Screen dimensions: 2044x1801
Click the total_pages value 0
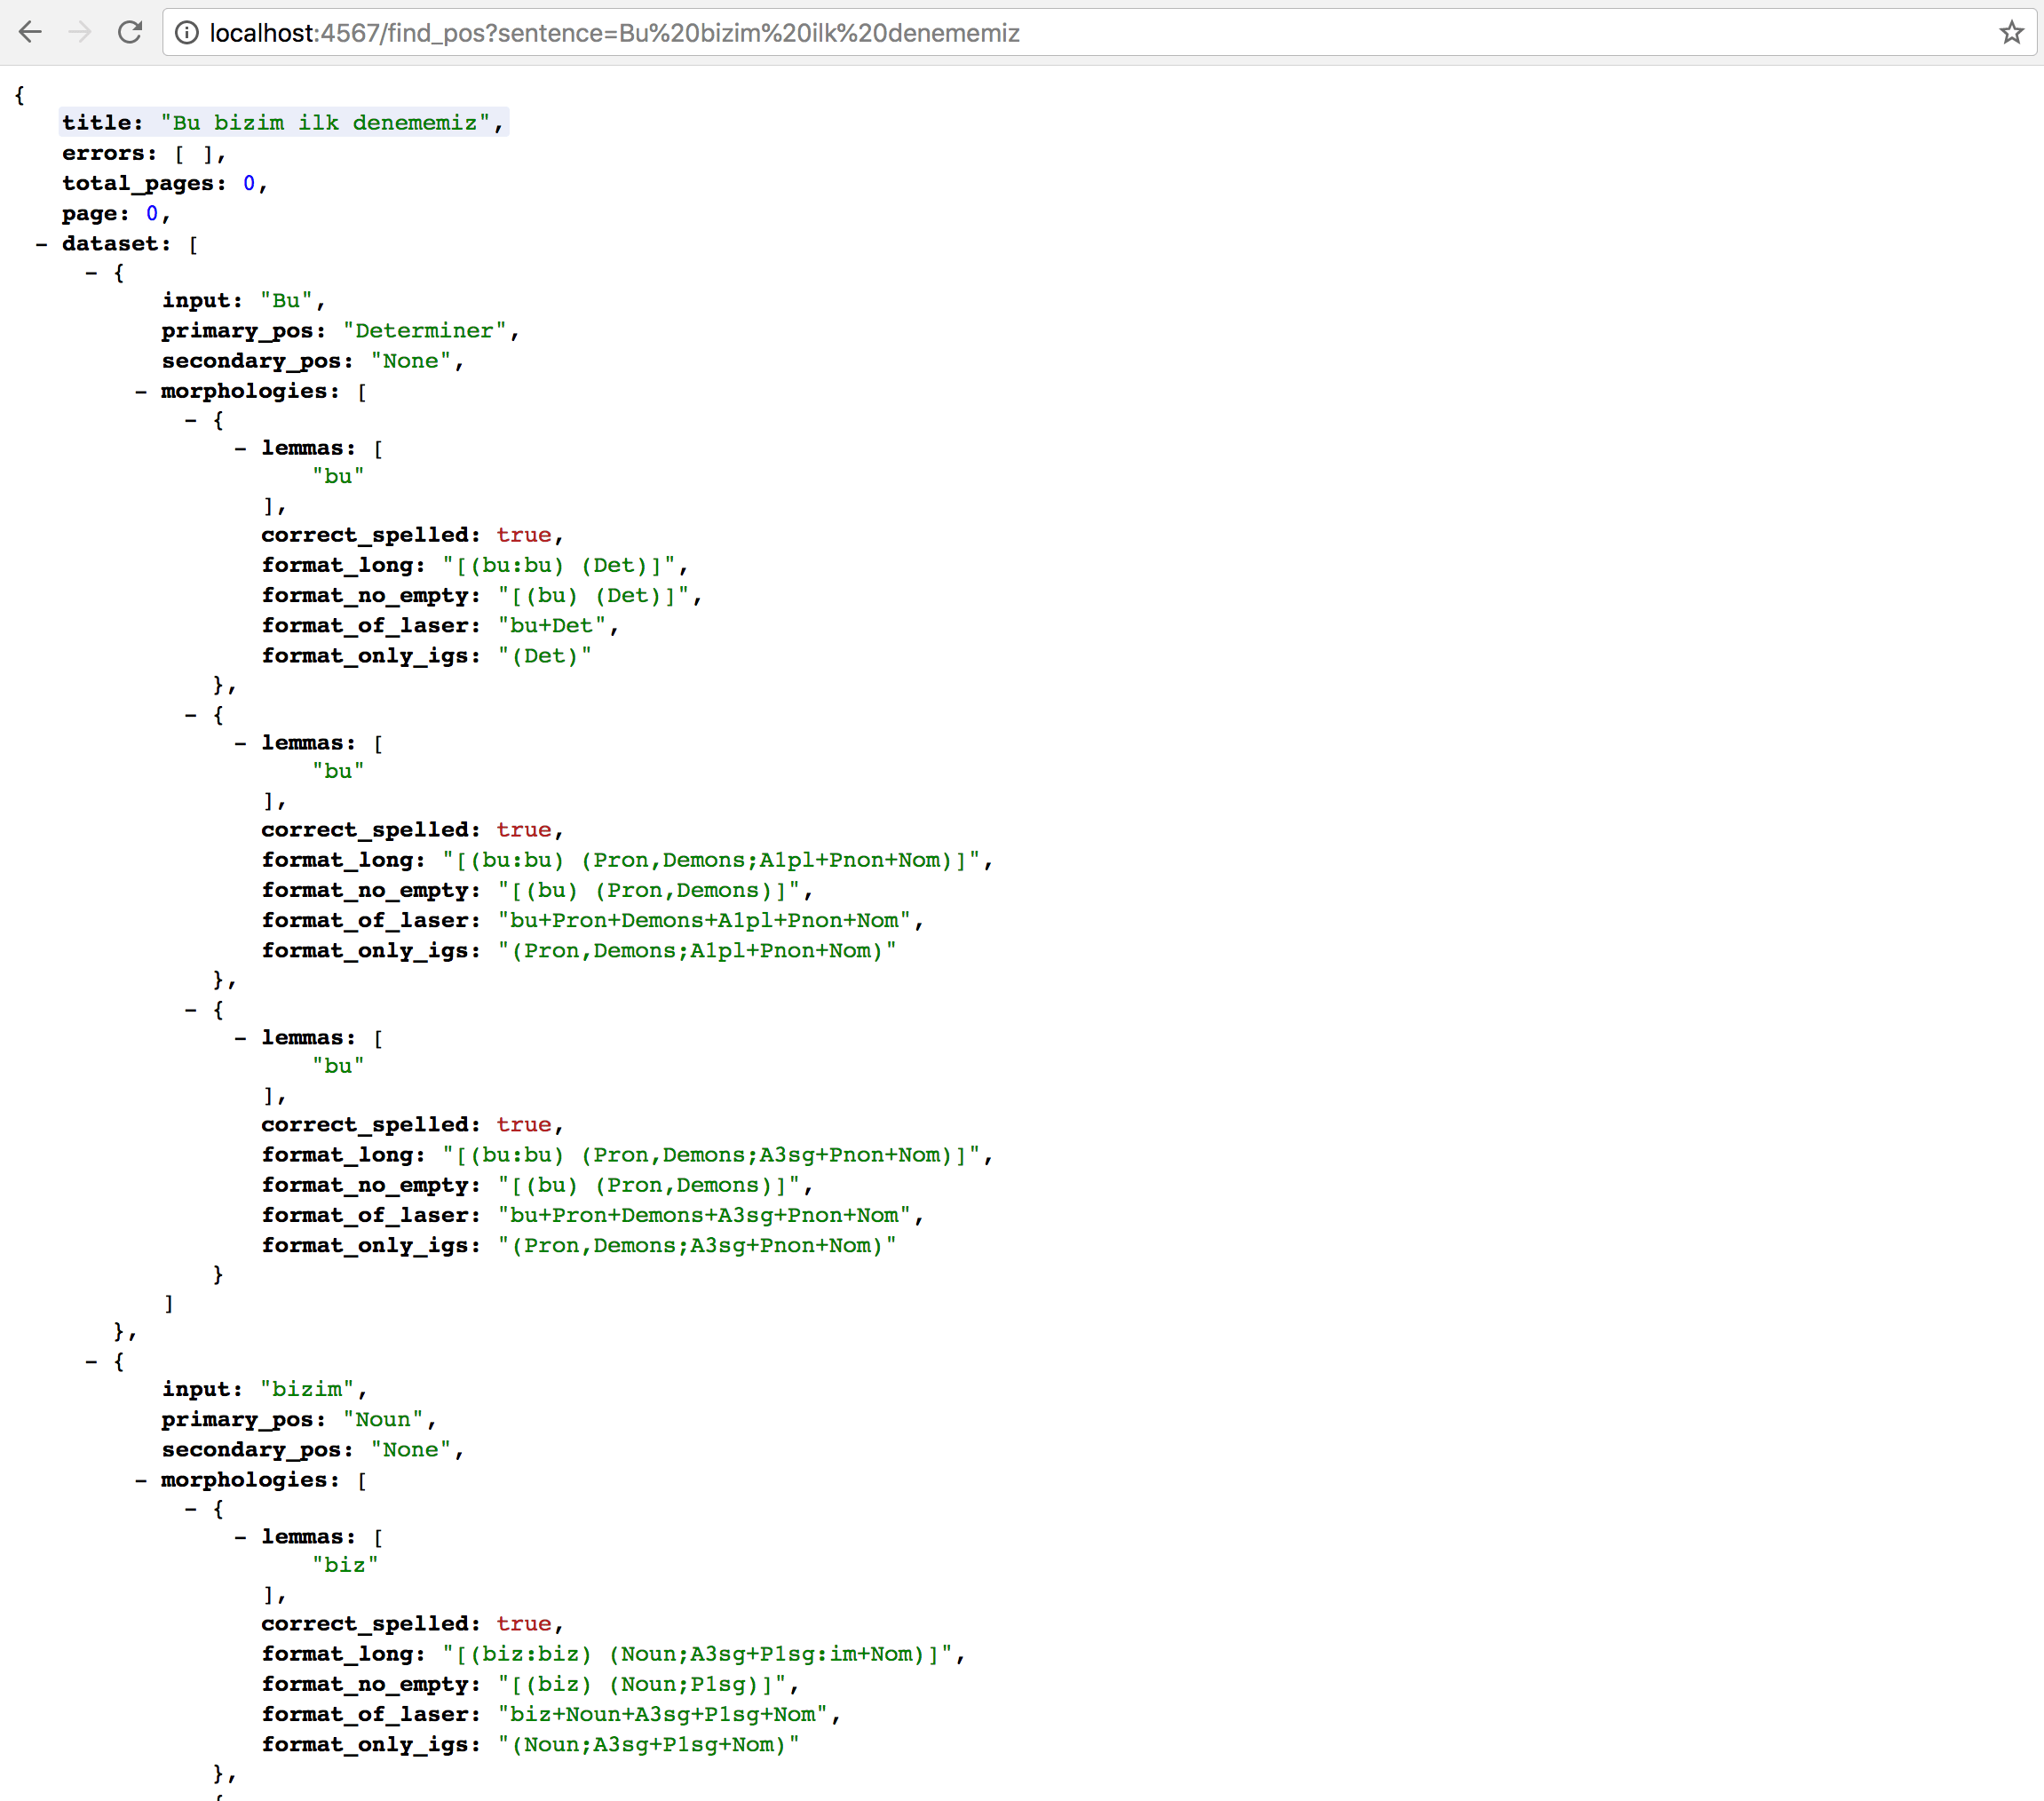[x=249, y=184]
